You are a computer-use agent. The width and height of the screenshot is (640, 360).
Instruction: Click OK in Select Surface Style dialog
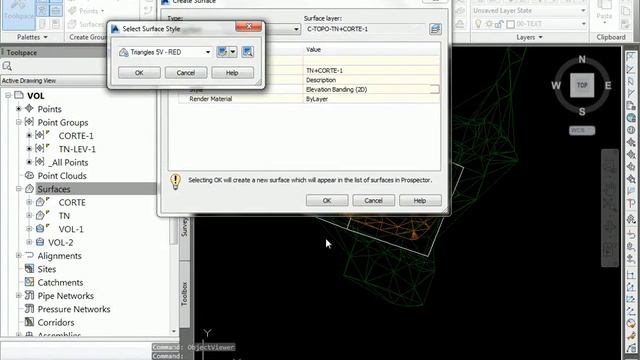[x=139, y=73]
